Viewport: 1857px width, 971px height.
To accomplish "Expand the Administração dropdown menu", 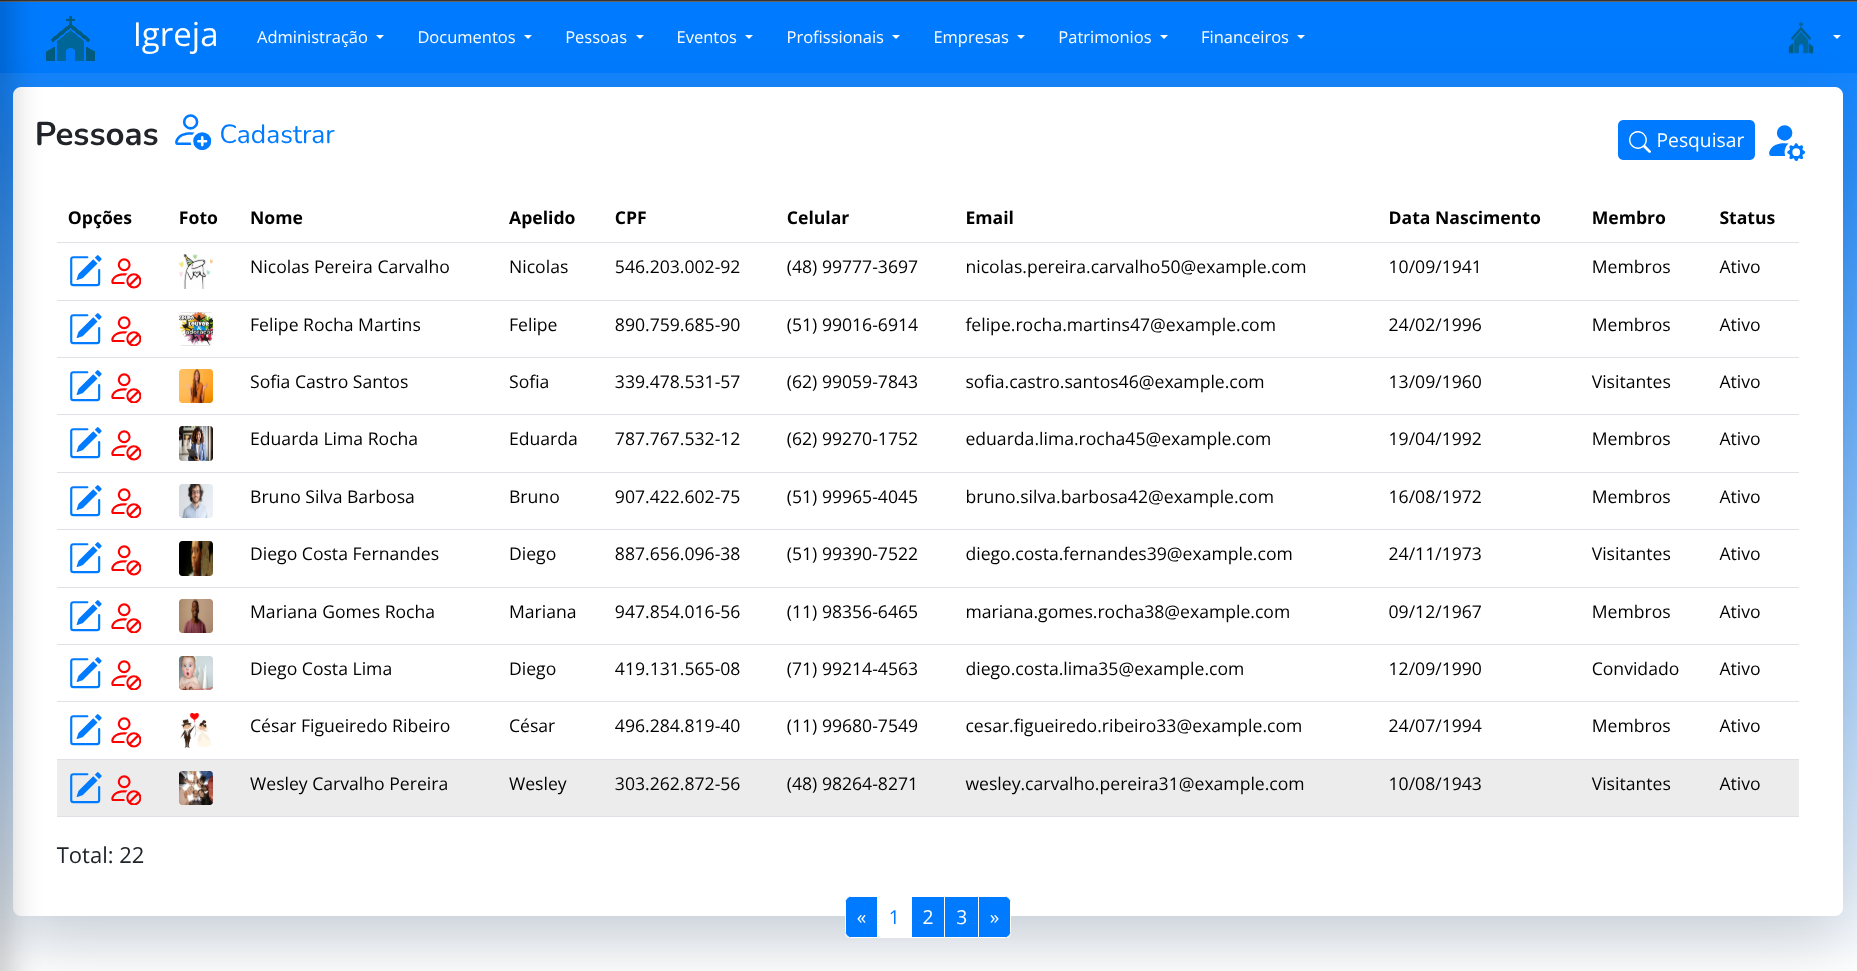I will tap(320, 37).
